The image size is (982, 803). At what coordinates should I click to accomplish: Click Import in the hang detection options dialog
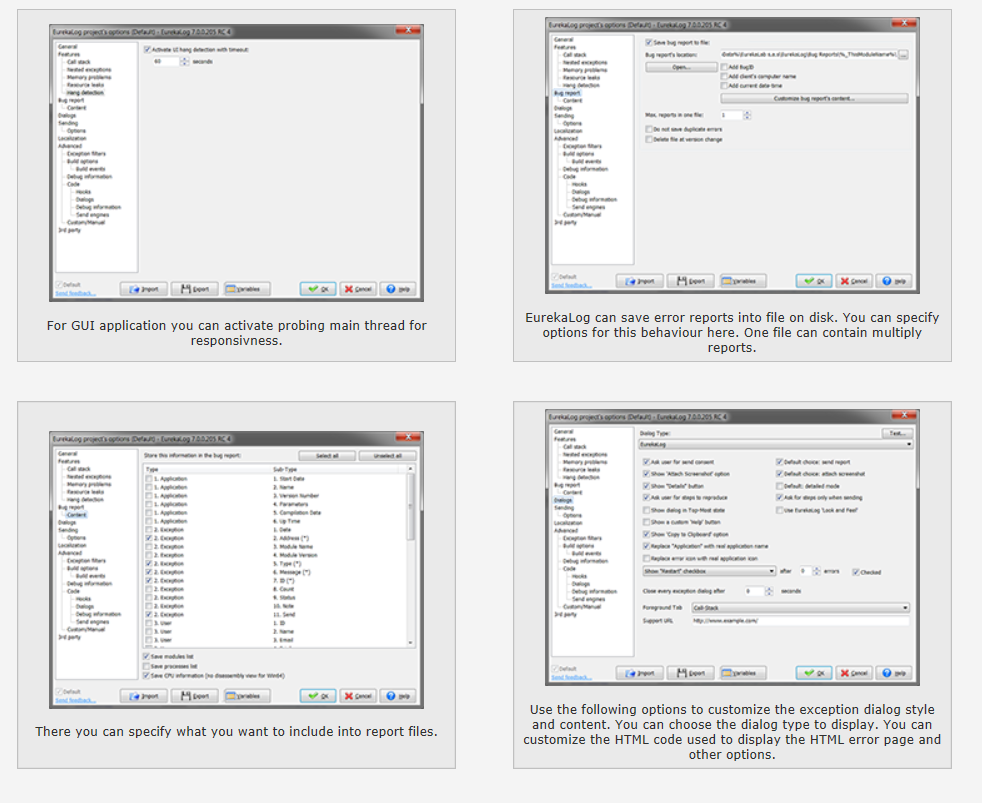click(143, 289)
